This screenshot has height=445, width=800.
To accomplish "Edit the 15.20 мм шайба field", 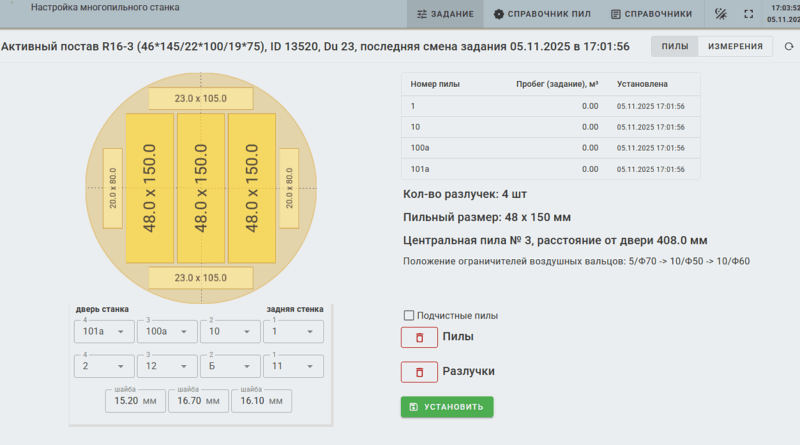I will pyautogui.click(x=135, y=401).
